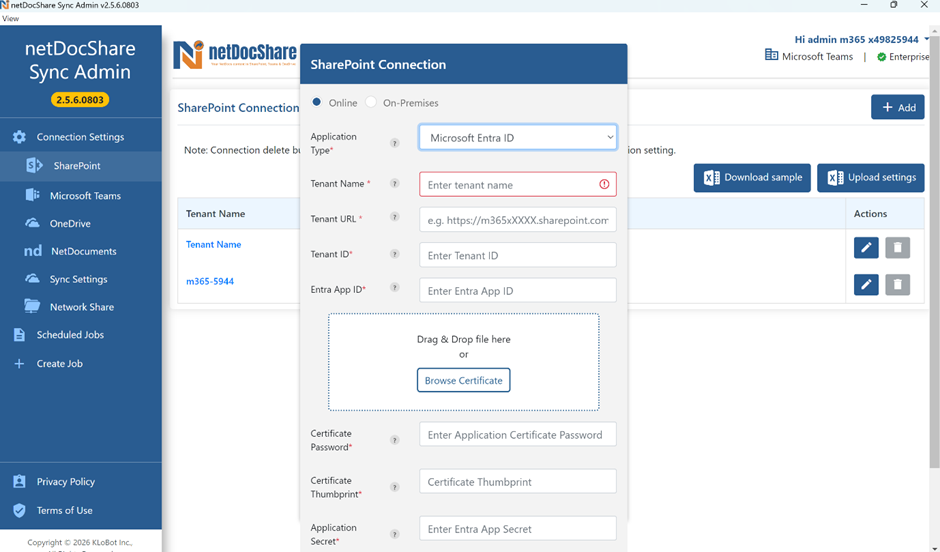The height and width of the screenshot is (552, 940).
Task: Click the Actions column header
Action: point(870,214)
